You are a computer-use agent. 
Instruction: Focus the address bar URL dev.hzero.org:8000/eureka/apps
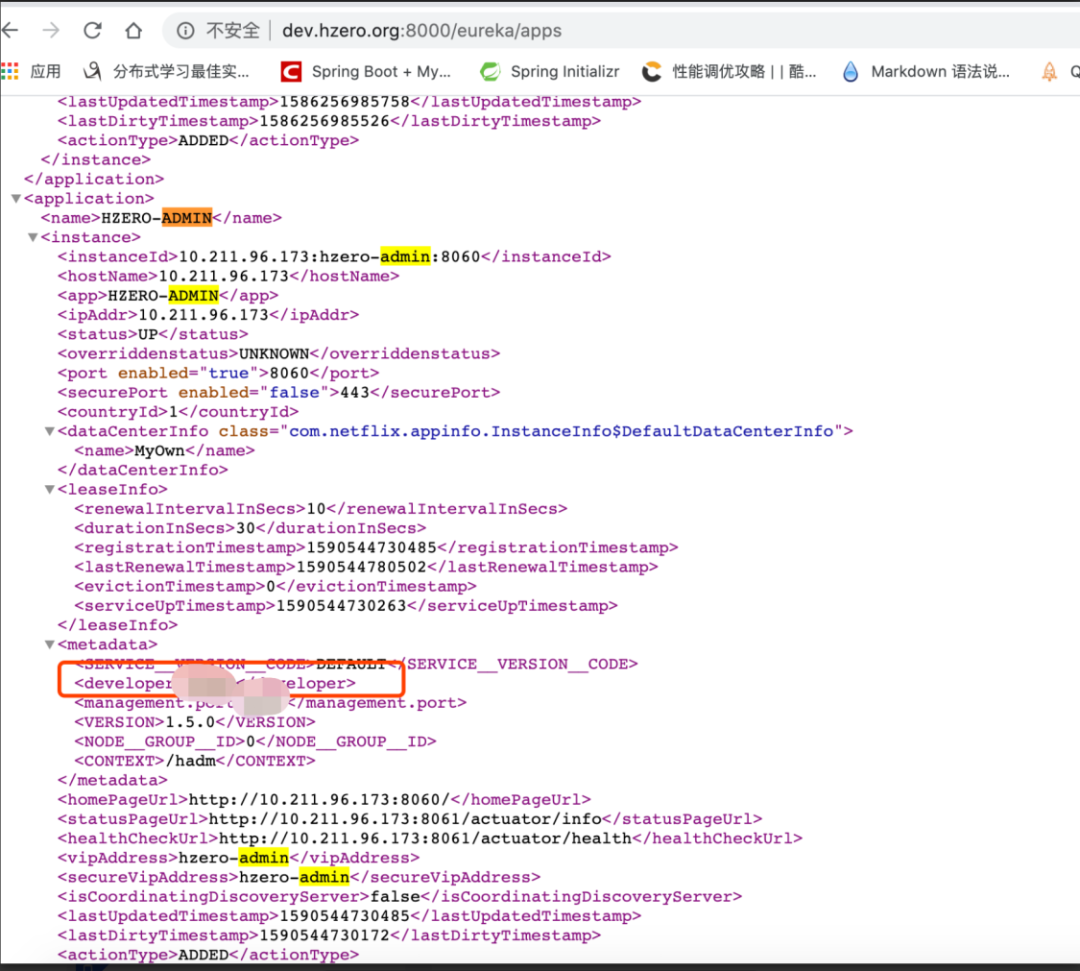point(422,31)
